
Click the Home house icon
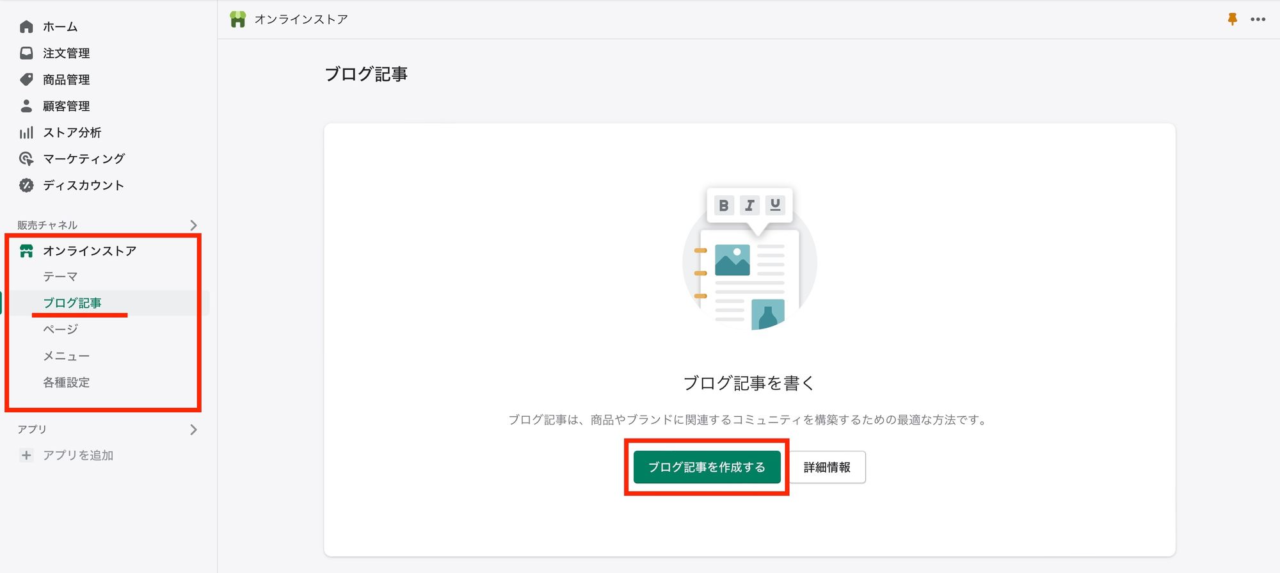pyautogui.click(x=26, y=27)
